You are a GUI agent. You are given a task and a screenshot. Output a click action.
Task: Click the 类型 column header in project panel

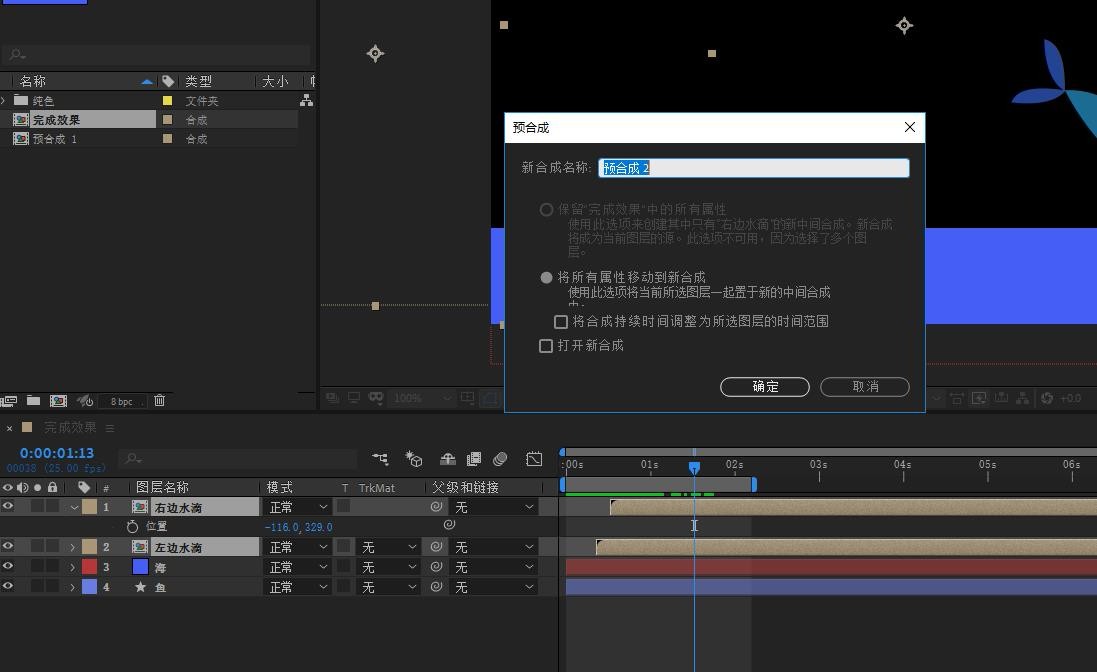198,81
